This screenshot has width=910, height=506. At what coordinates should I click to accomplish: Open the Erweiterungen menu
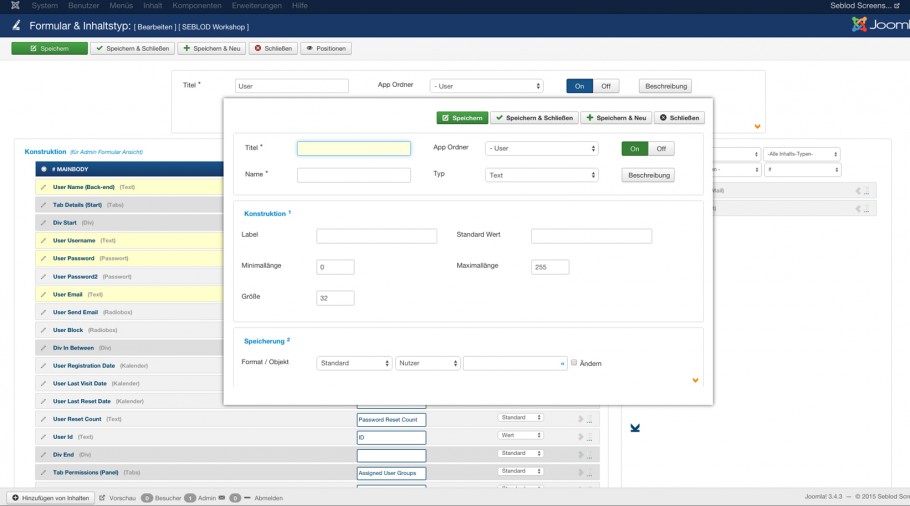[257, 5]
